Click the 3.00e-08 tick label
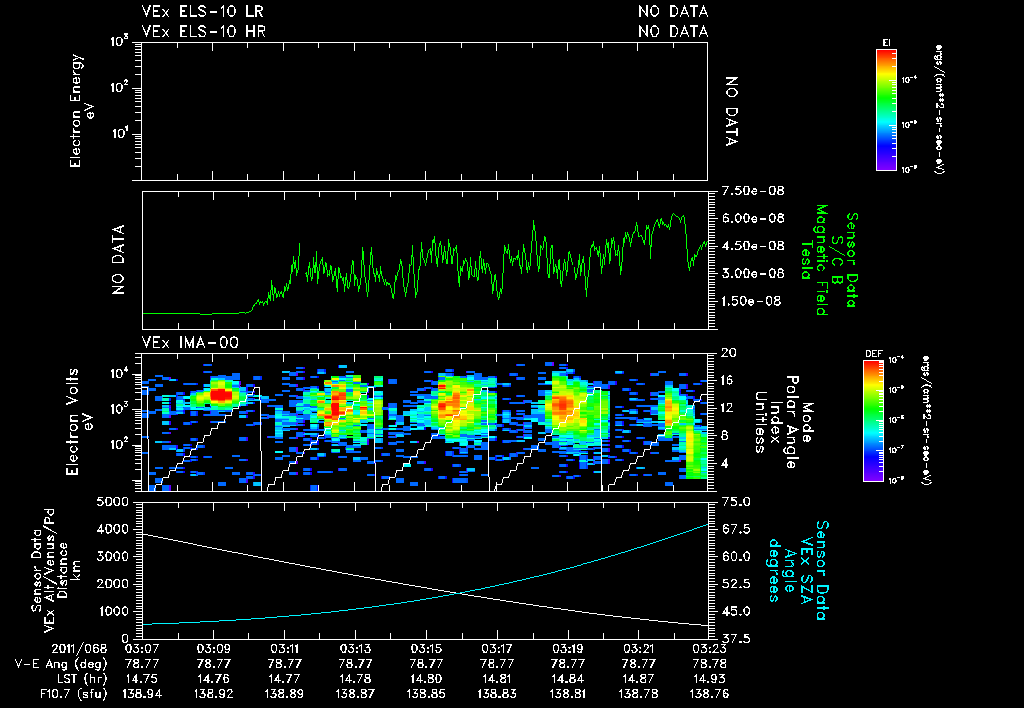The height and width of the screenshot is (708, 1024). [x=753, y=274]
